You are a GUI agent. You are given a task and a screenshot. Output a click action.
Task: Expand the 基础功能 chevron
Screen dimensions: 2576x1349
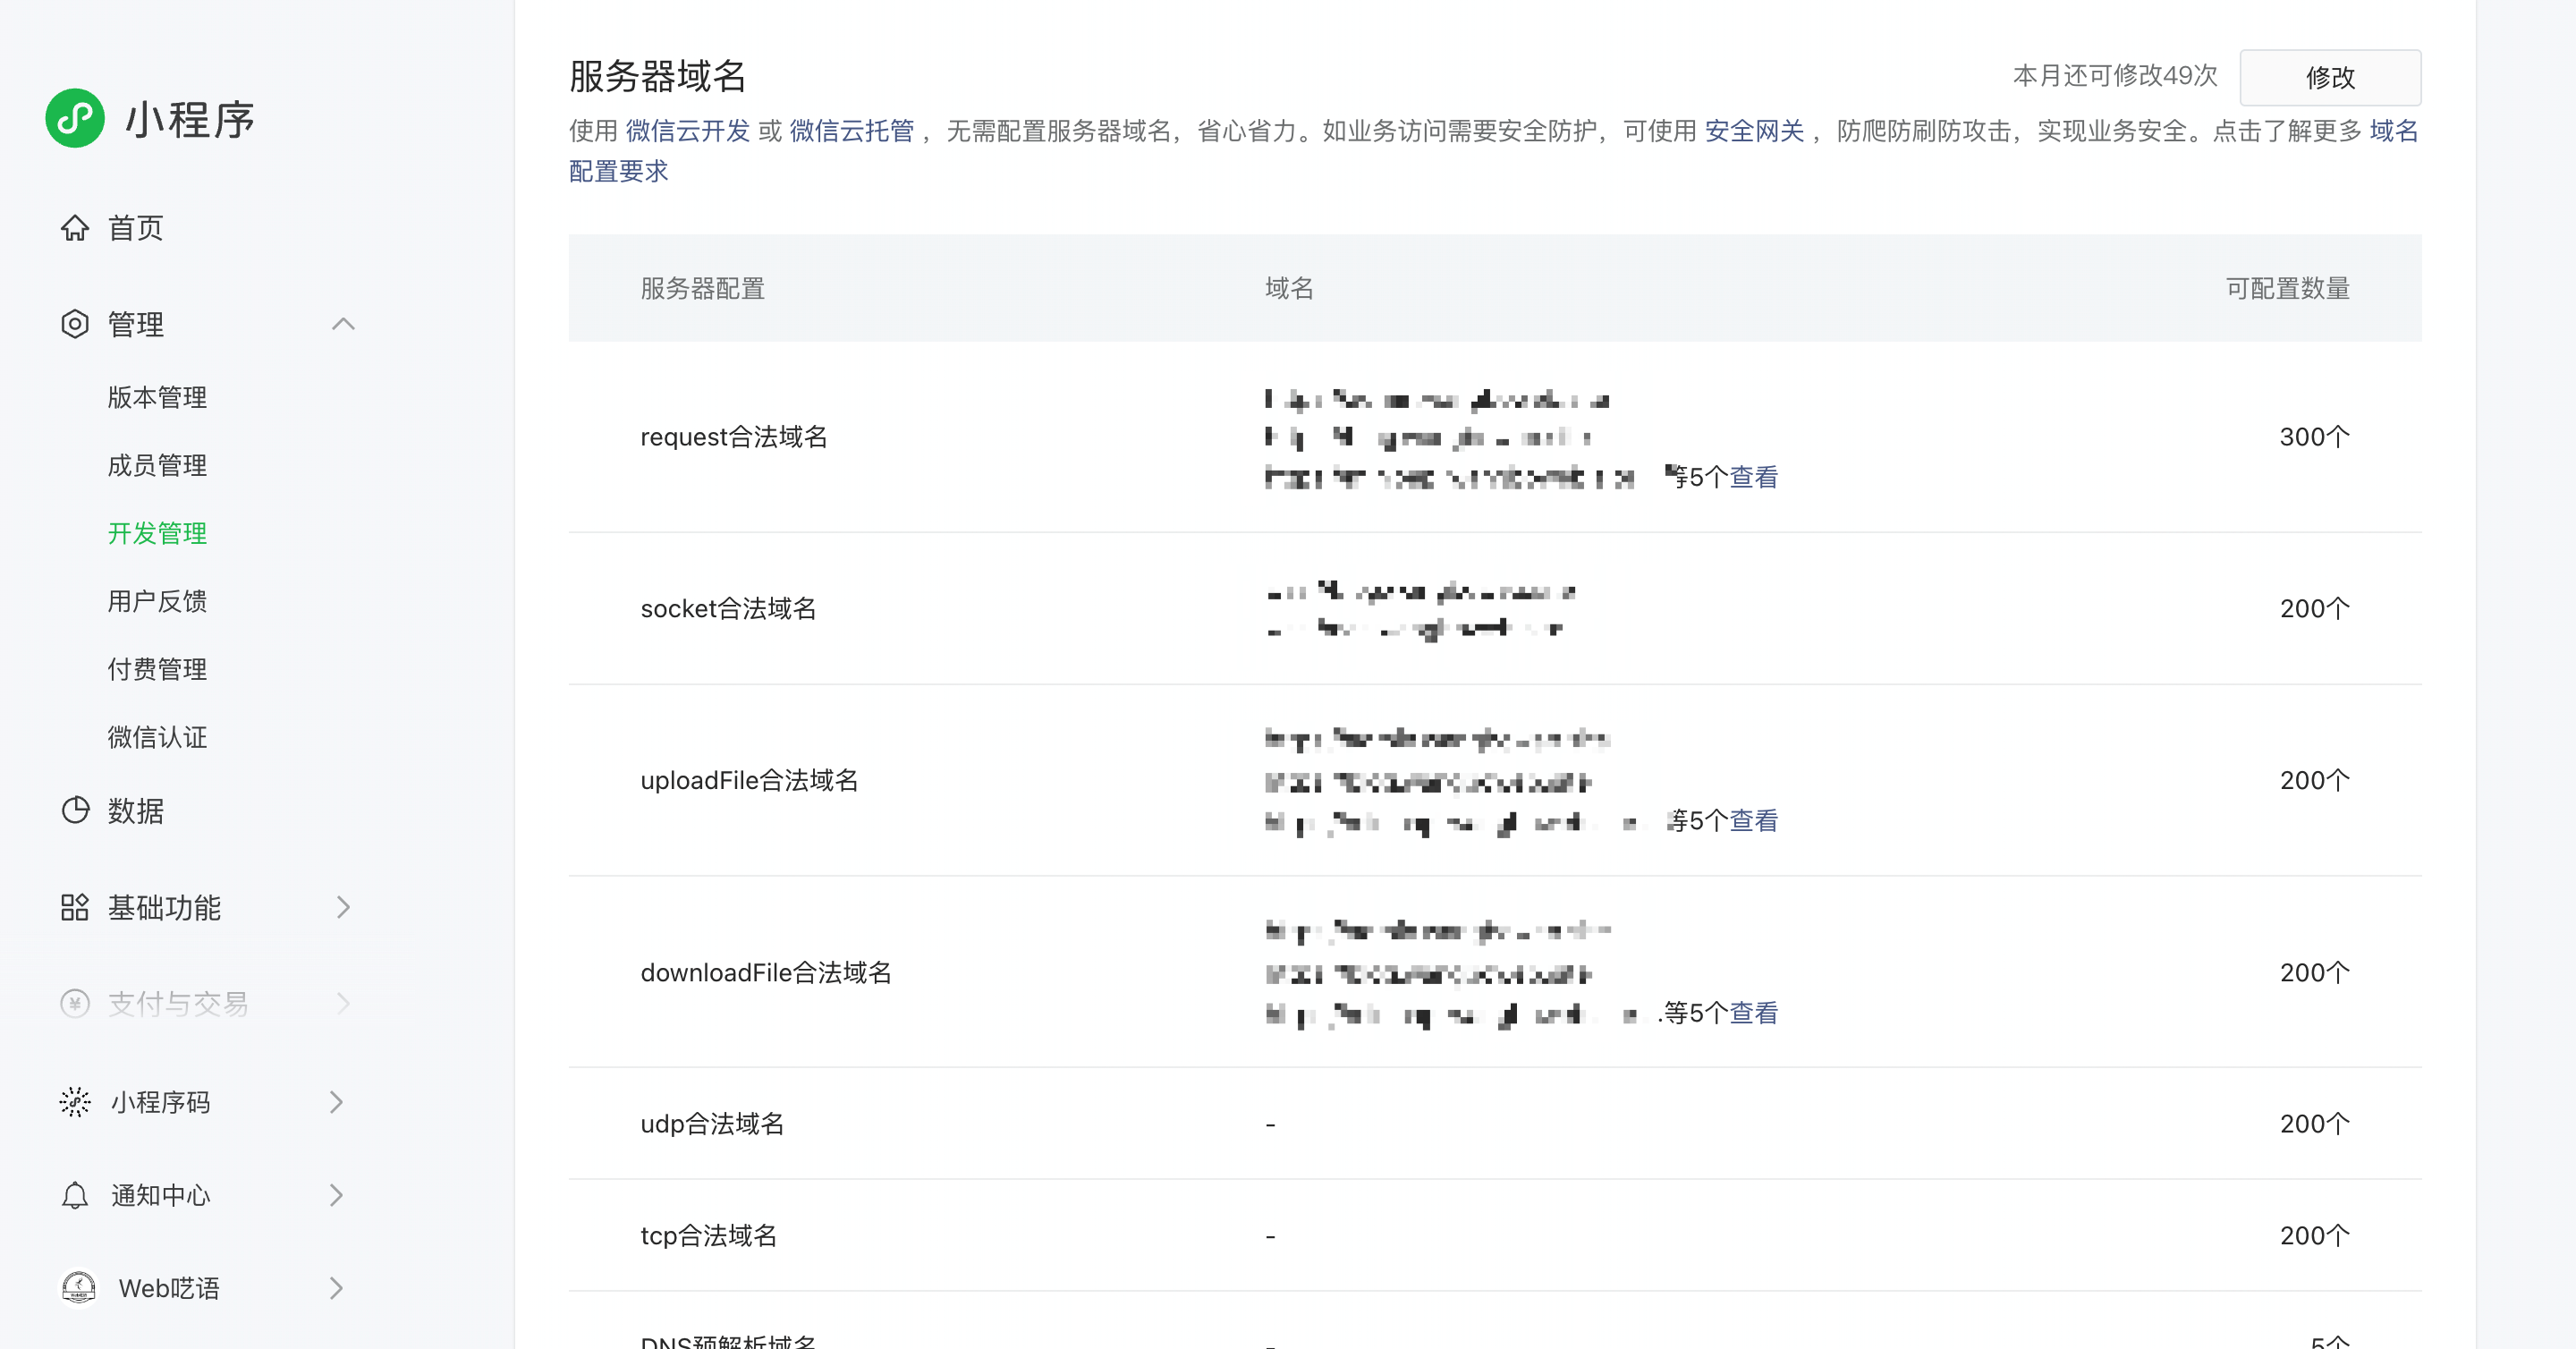pos(343,907)
